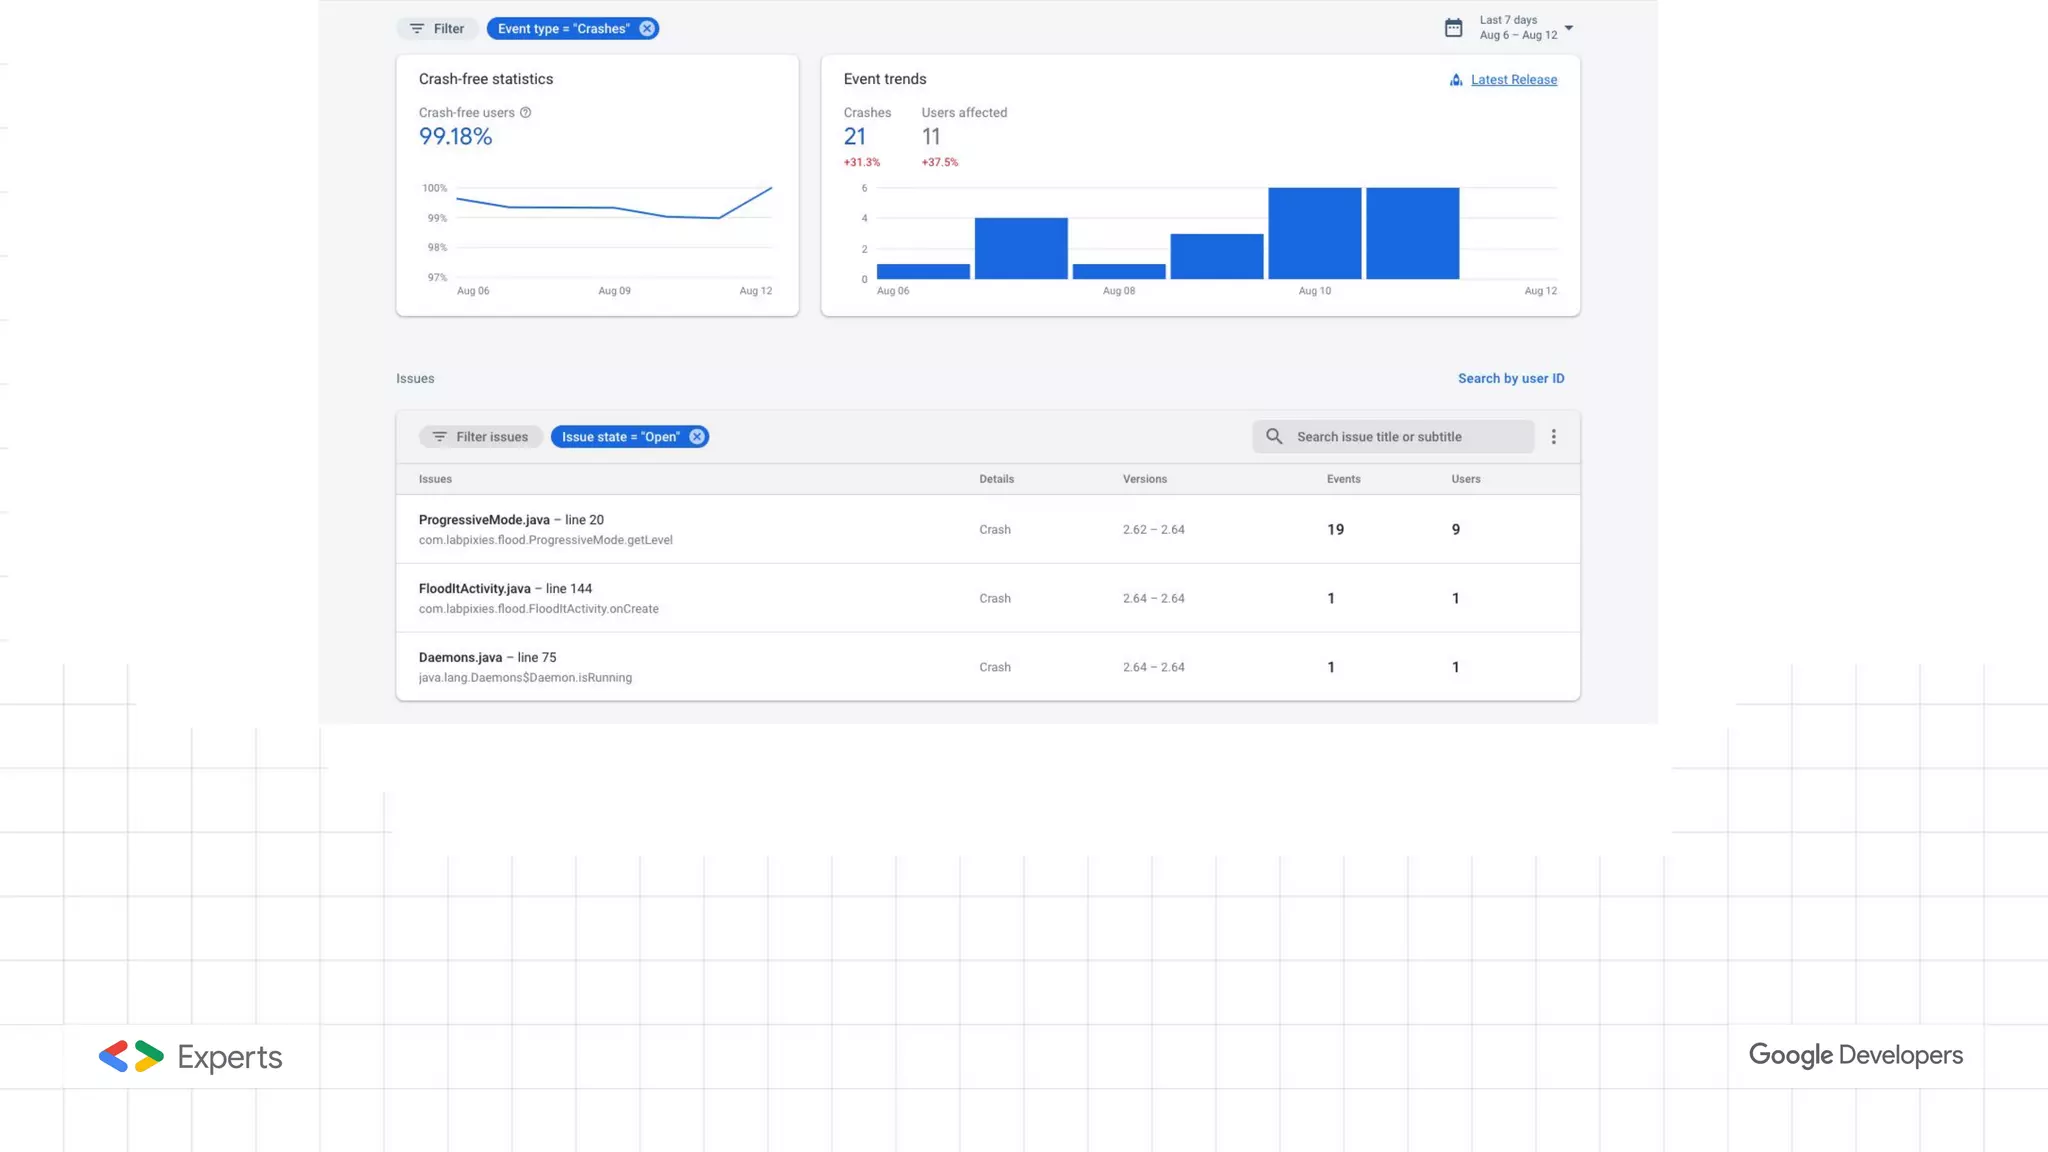
Task: Open the Latest Release link
Action: pos(1513,80)
